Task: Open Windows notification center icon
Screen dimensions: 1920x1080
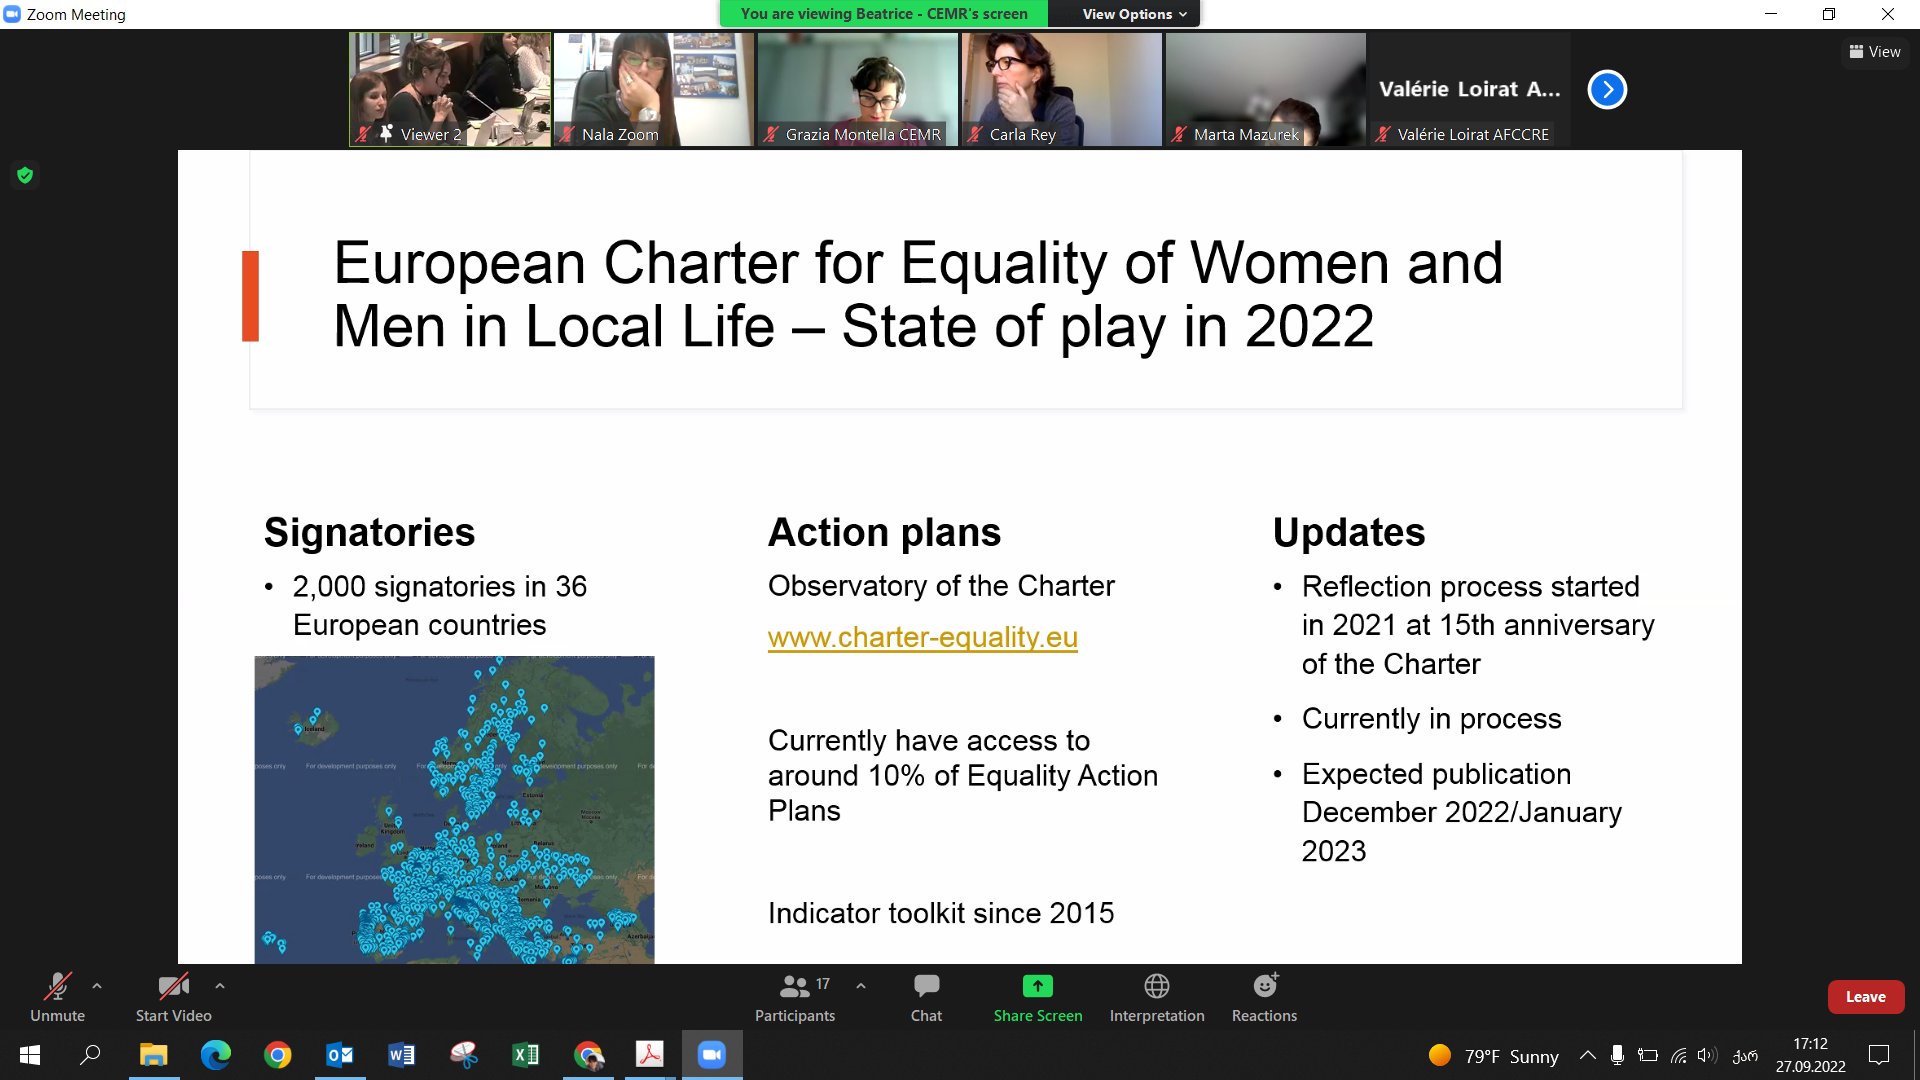Action: 1879,1055
